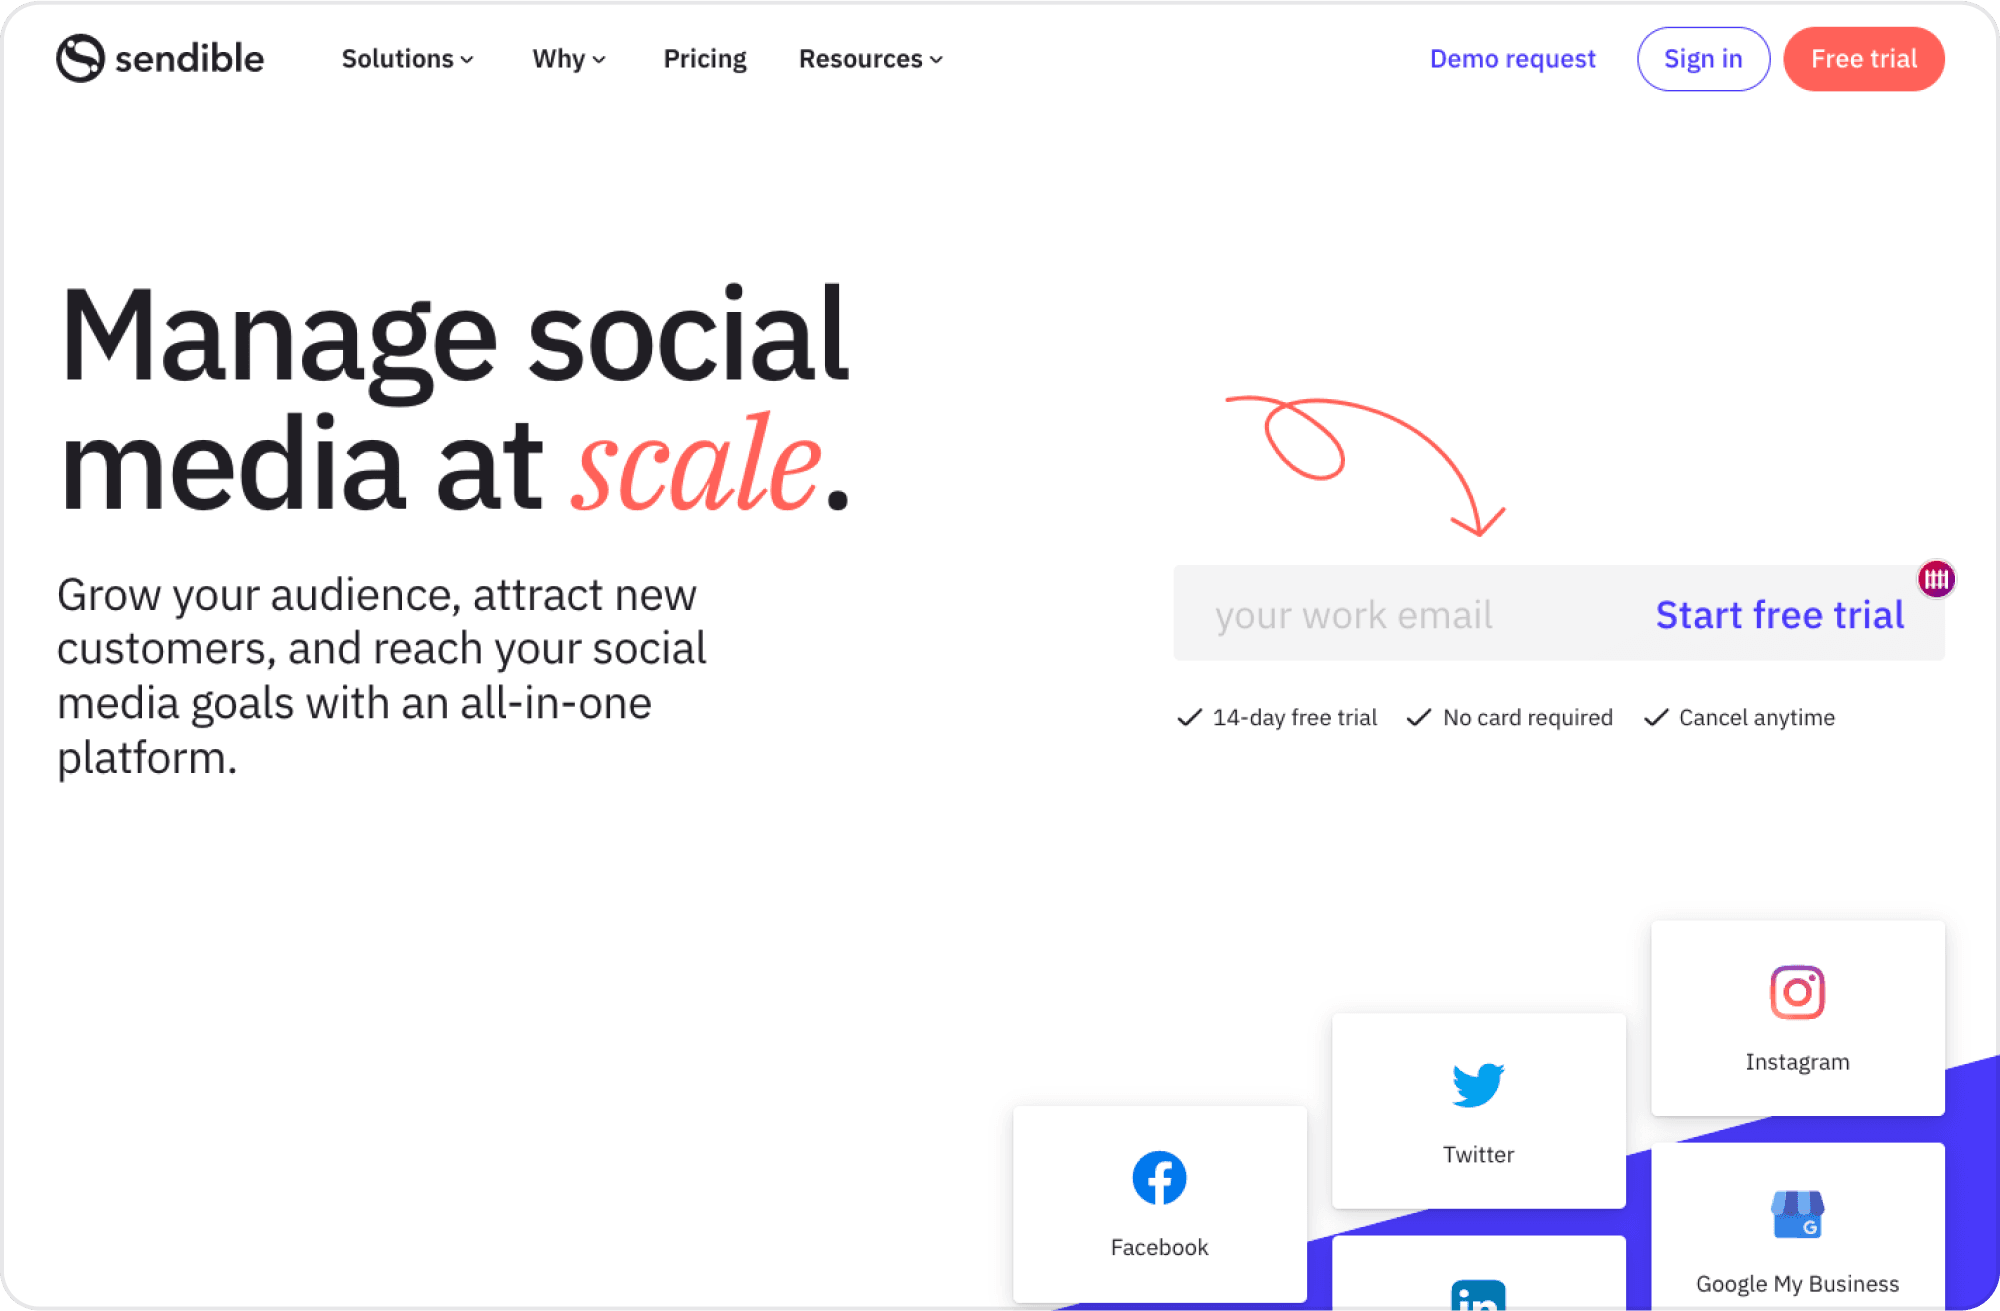Open the pink badge near the email field

1936,578
